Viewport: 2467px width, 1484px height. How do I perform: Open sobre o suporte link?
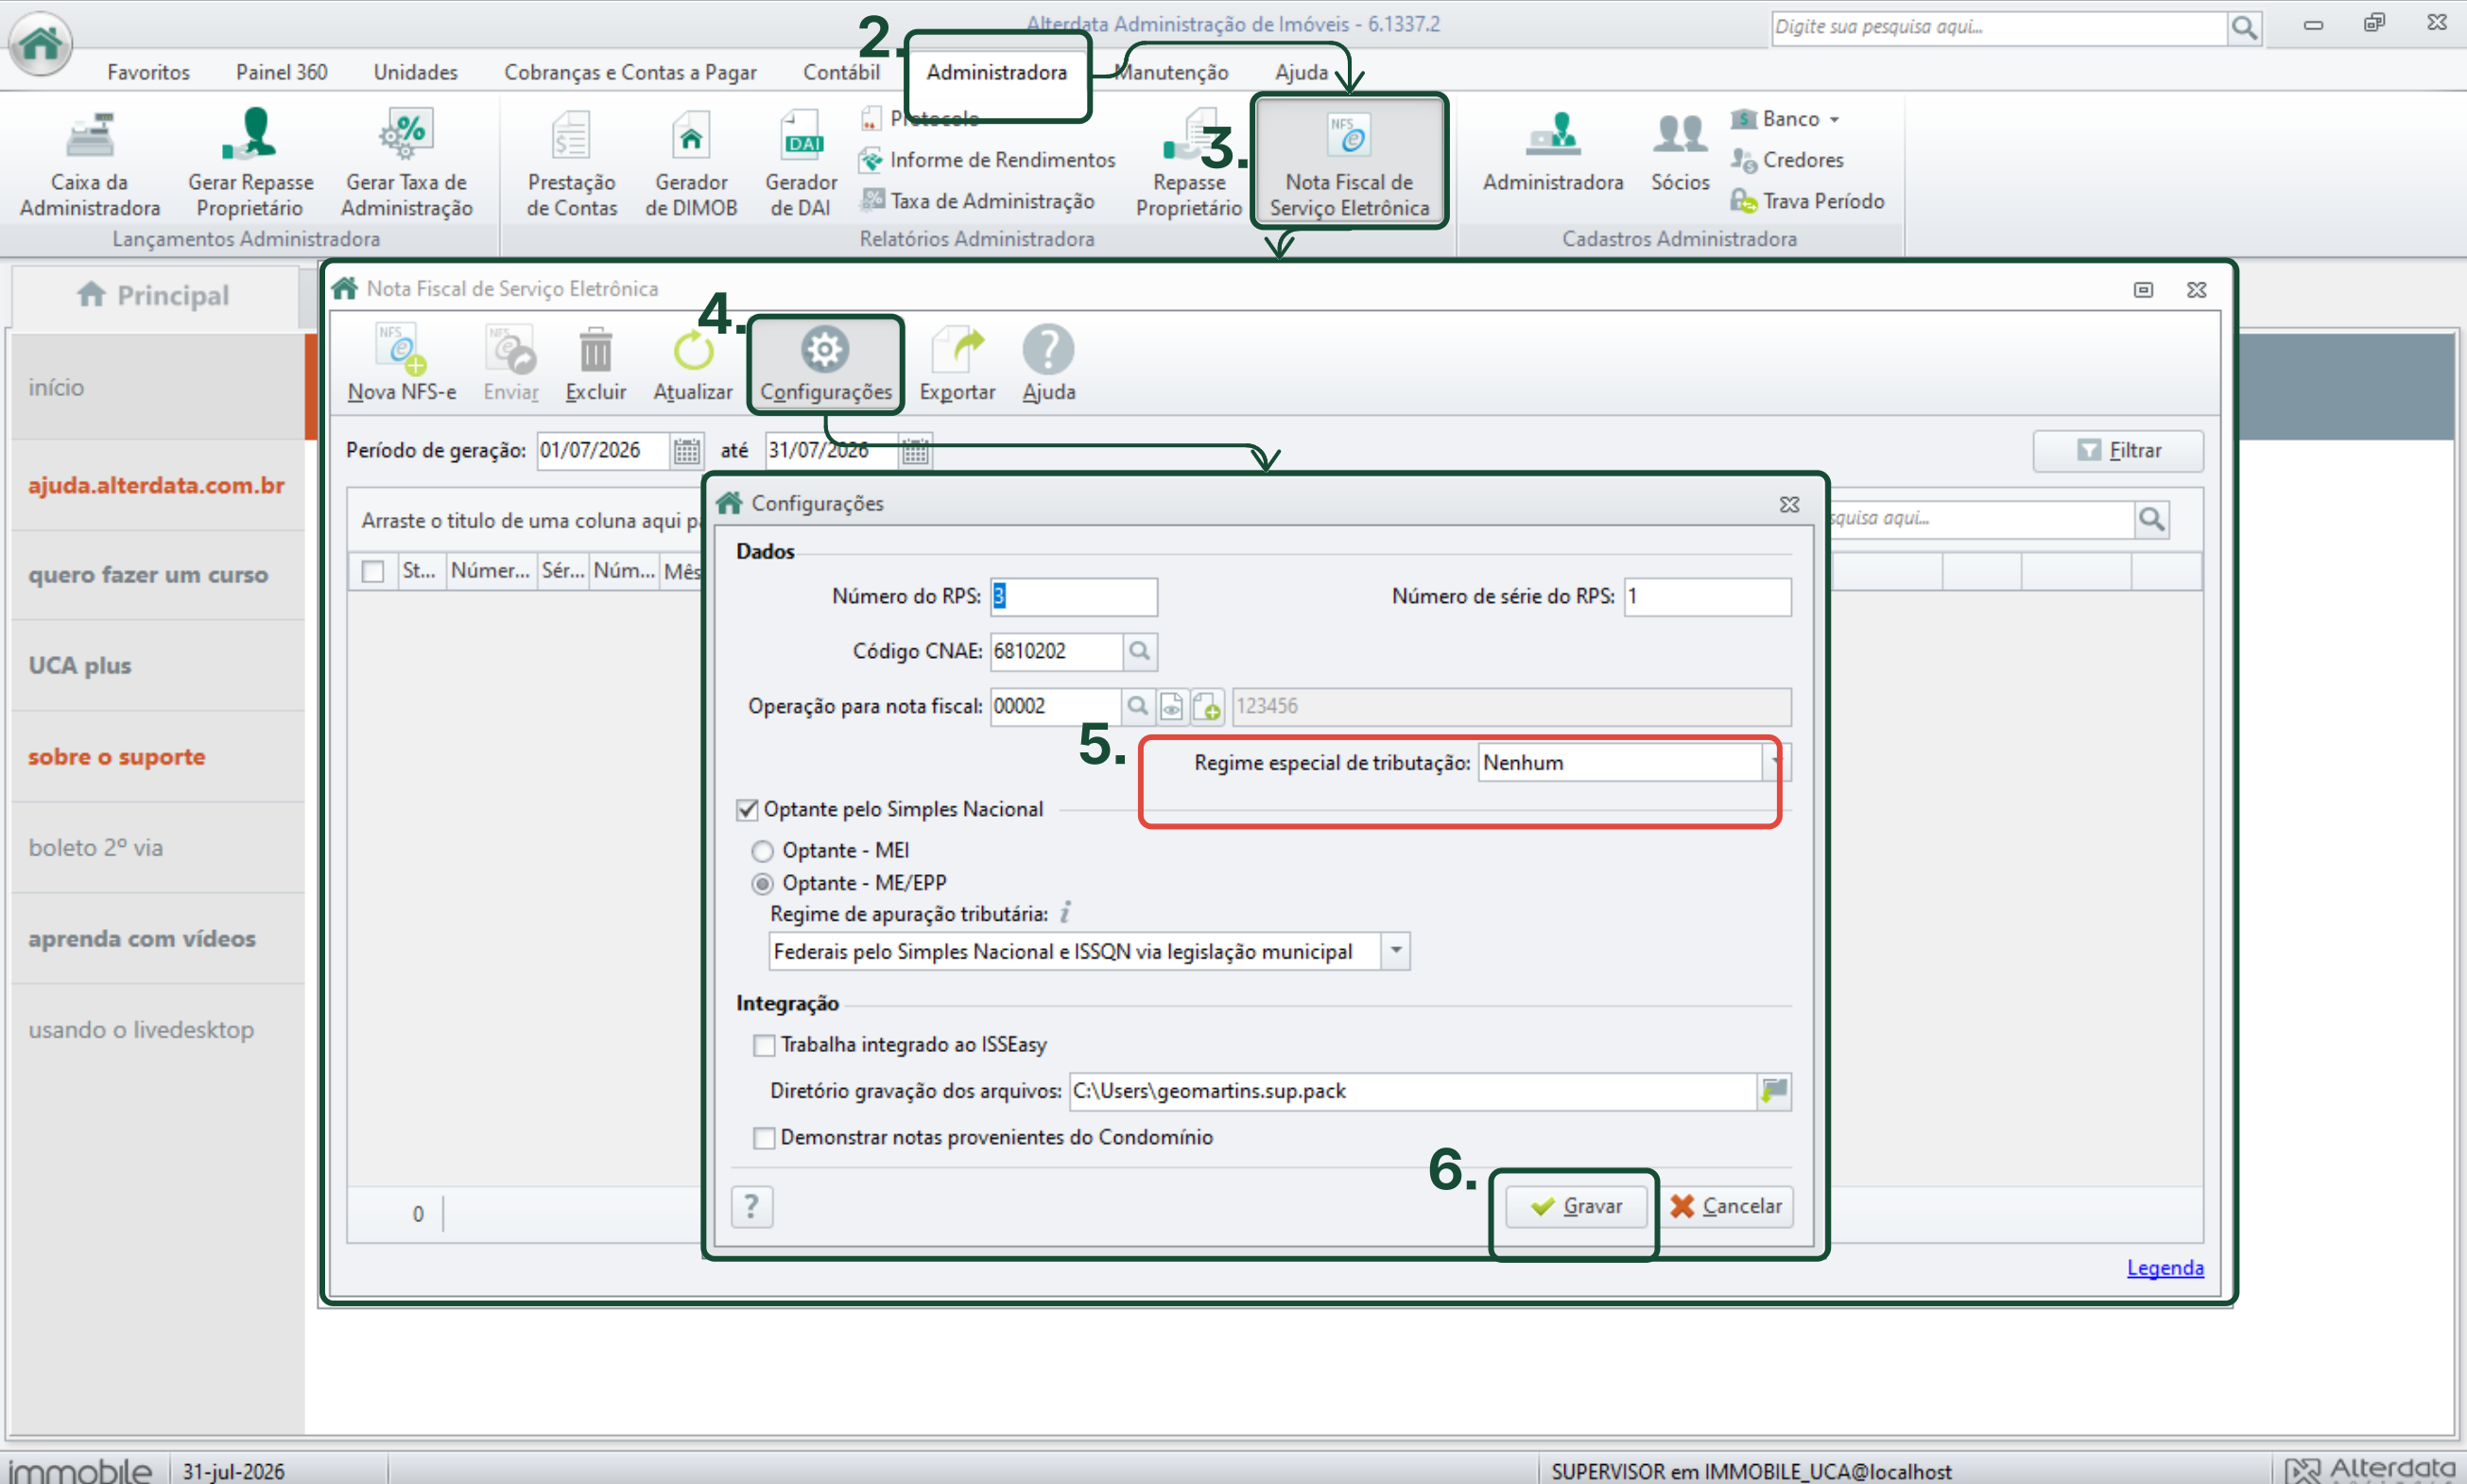(116, 757)
